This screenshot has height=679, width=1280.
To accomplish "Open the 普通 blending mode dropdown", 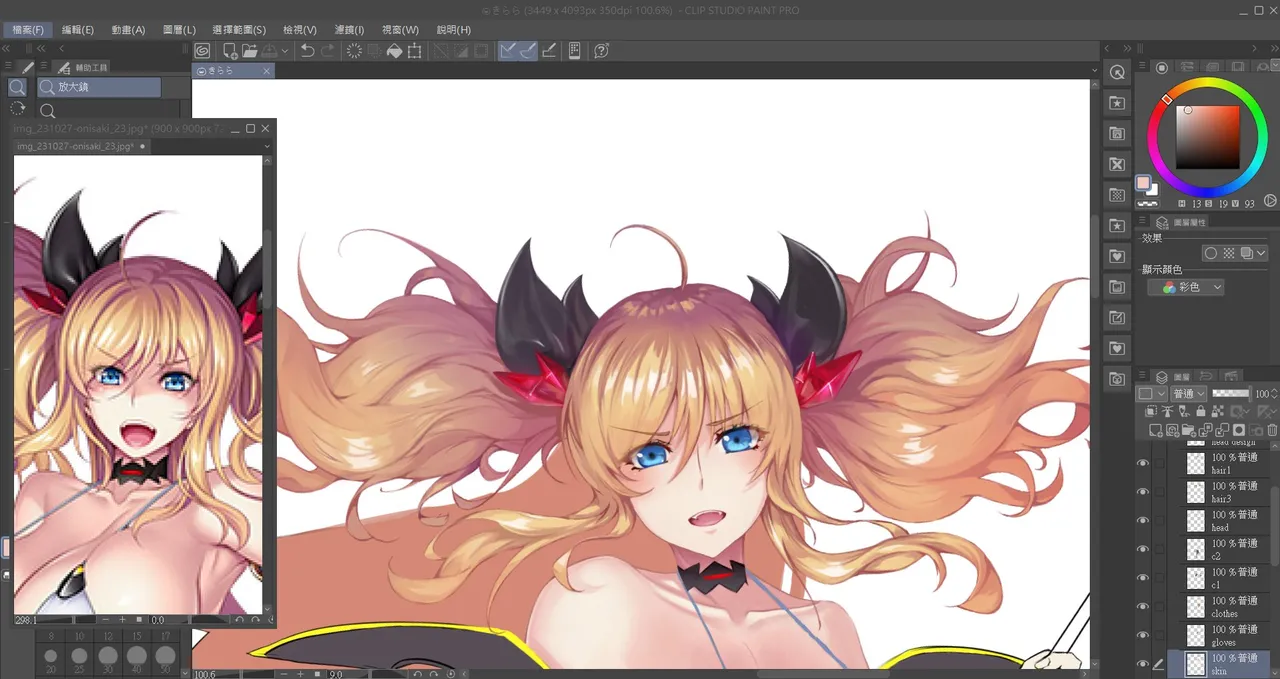I will pos(1189,394).
